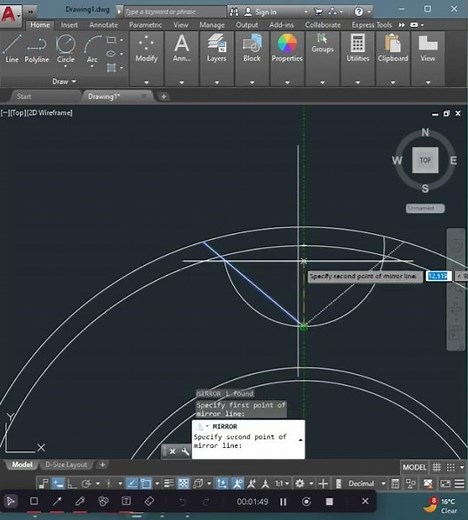Screen dimensions: 468x520
Task: Open the Sign In dropdown arrow
Action: click(306, 12)
